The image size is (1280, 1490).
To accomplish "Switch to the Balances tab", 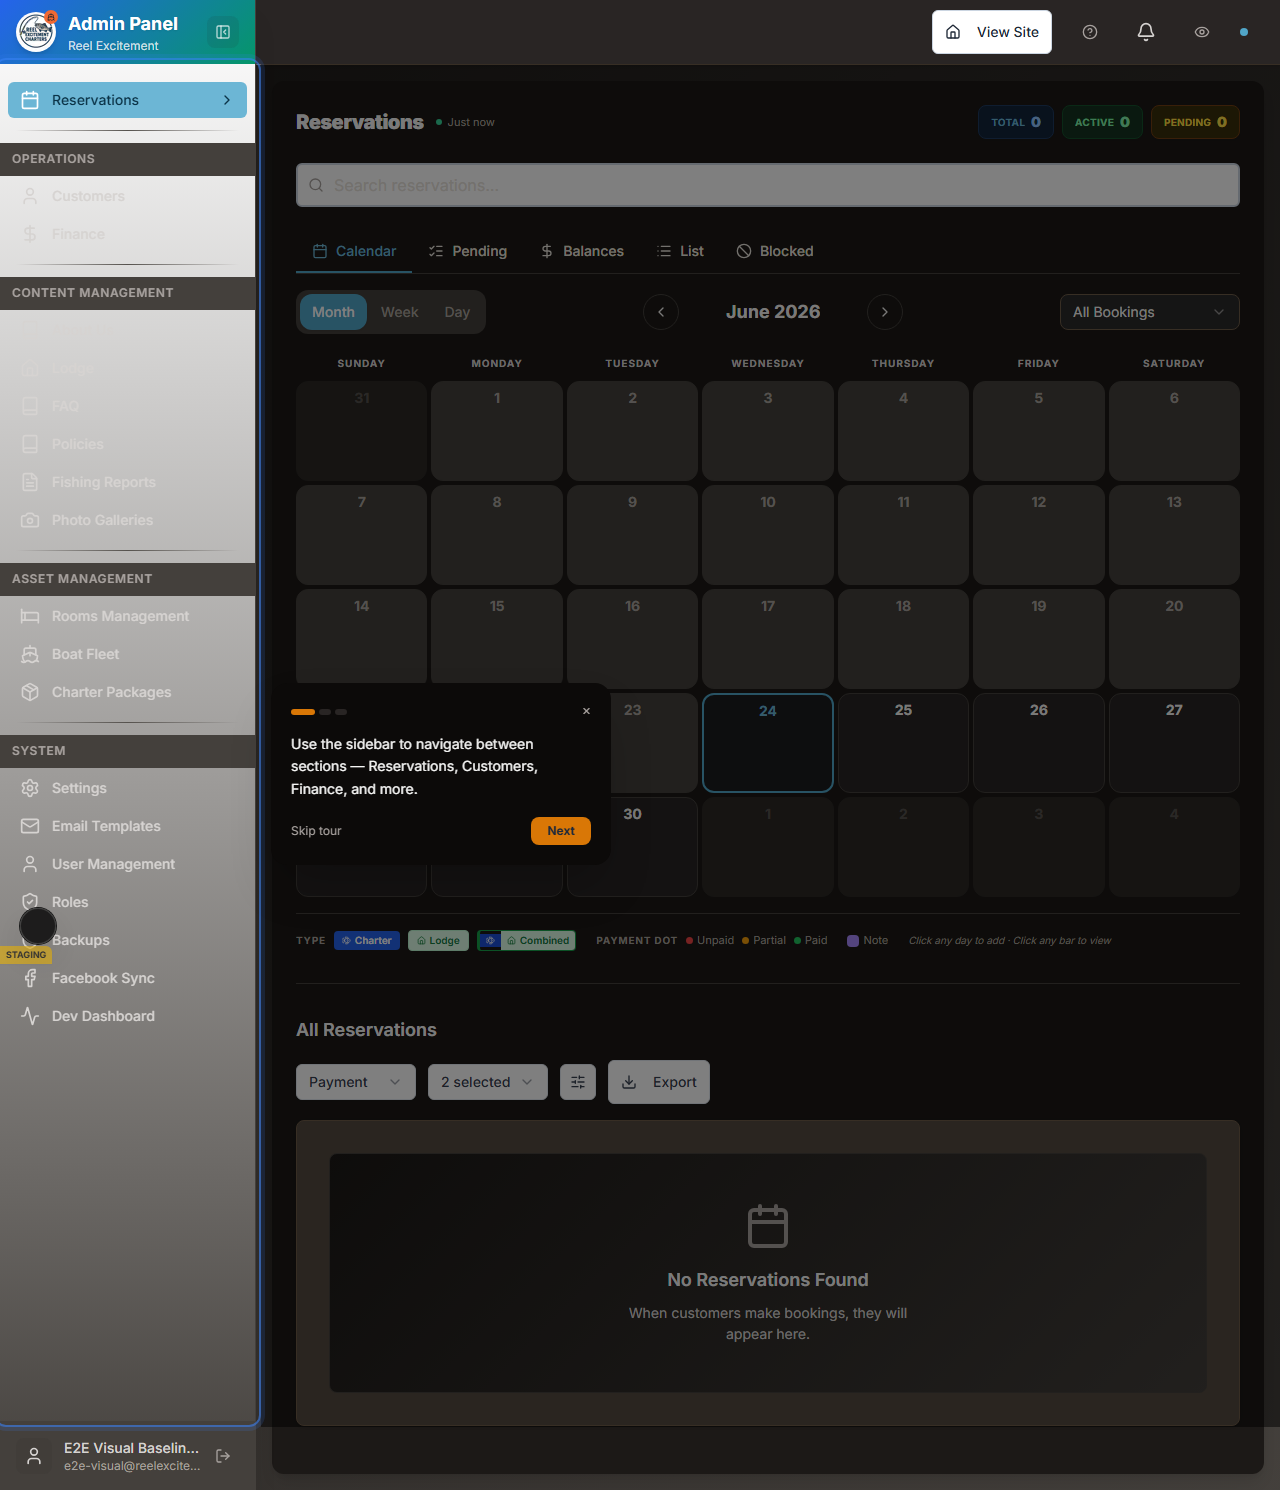I will pyautogui.click(x=582, y=251).
